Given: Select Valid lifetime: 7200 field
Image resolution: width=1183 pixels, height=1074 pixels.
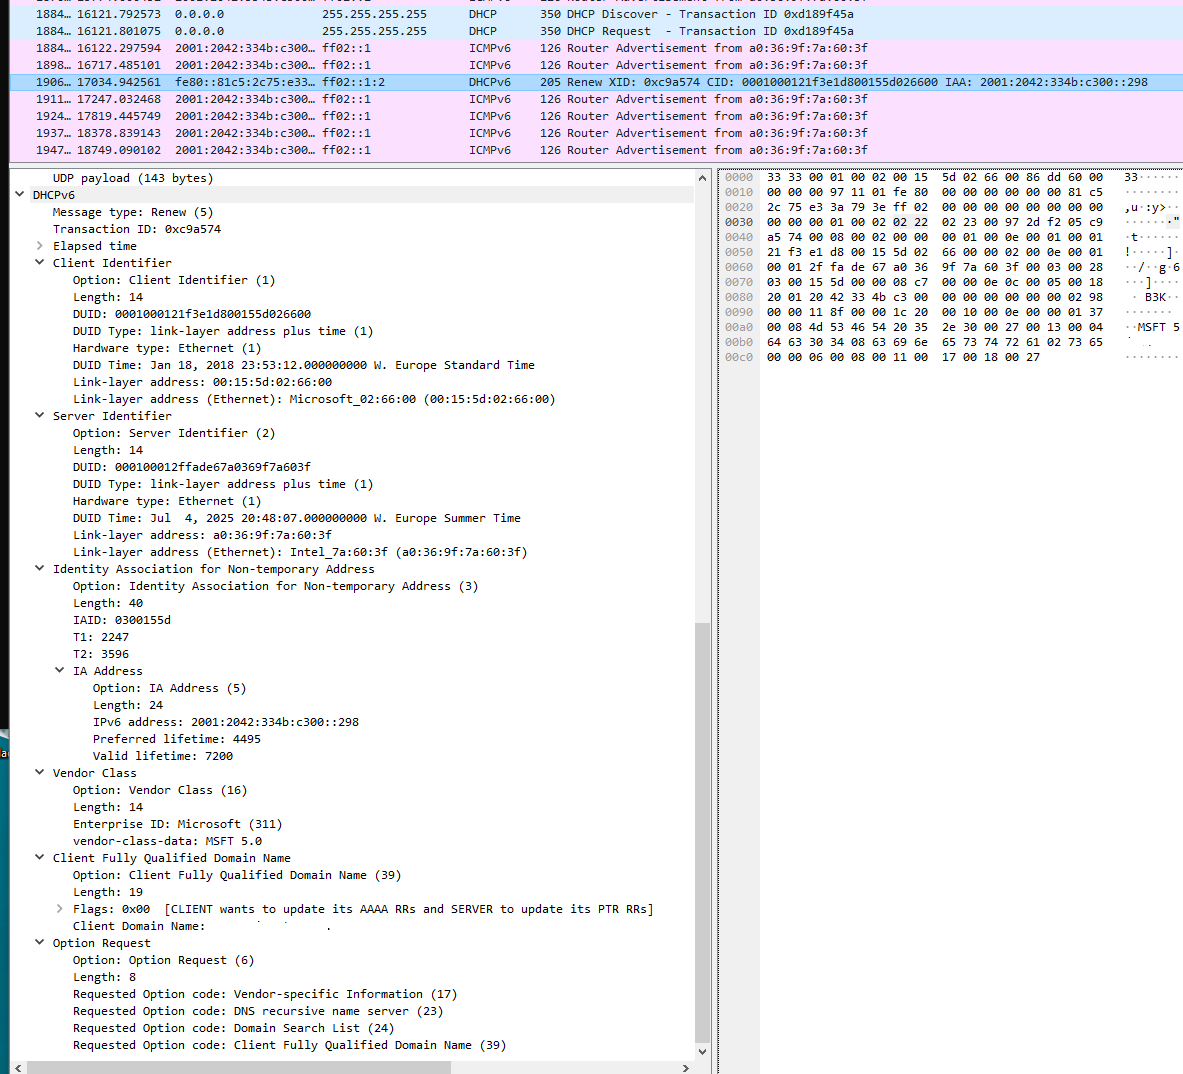Looking at the screenshot, I should 163,756.
